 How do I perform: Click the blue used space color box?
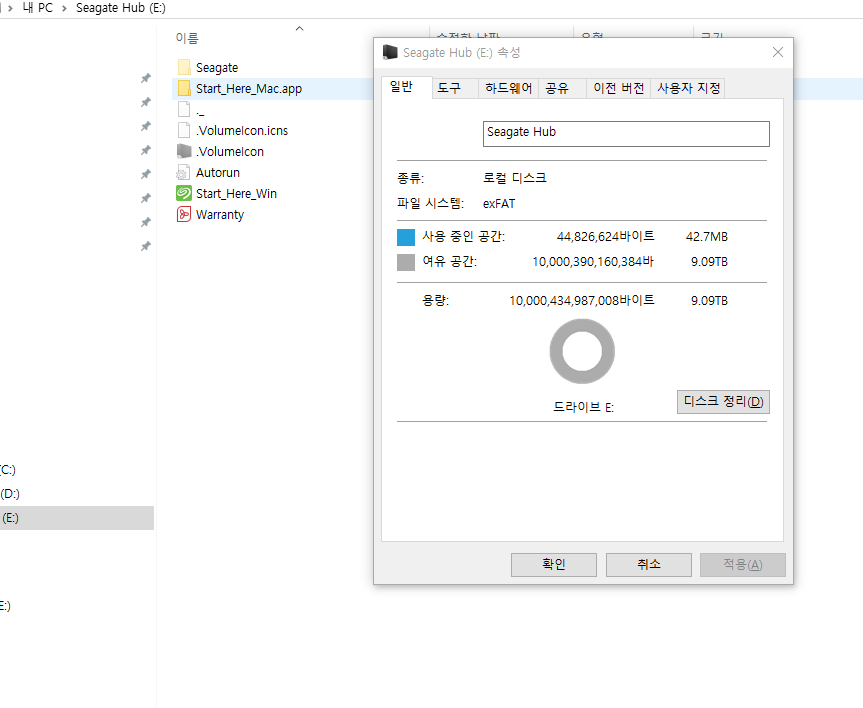(406, 237)
